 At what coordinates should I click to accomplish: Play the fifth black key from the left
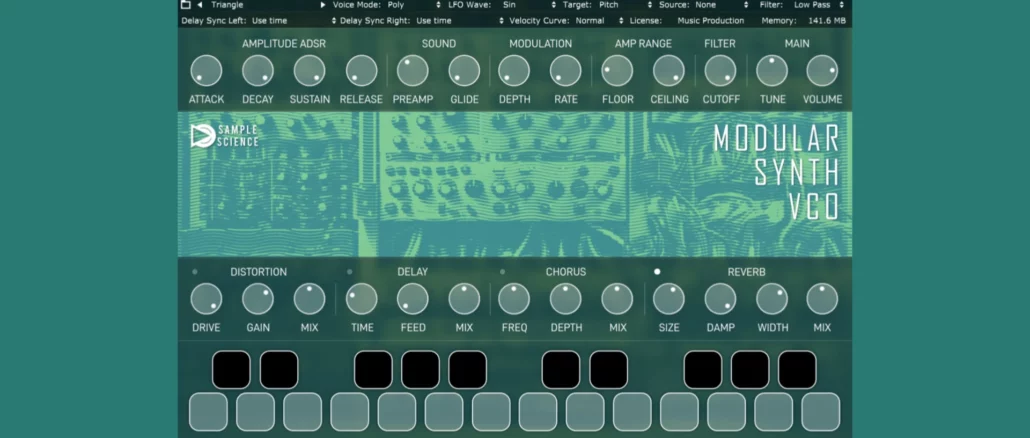click(468, 370)
